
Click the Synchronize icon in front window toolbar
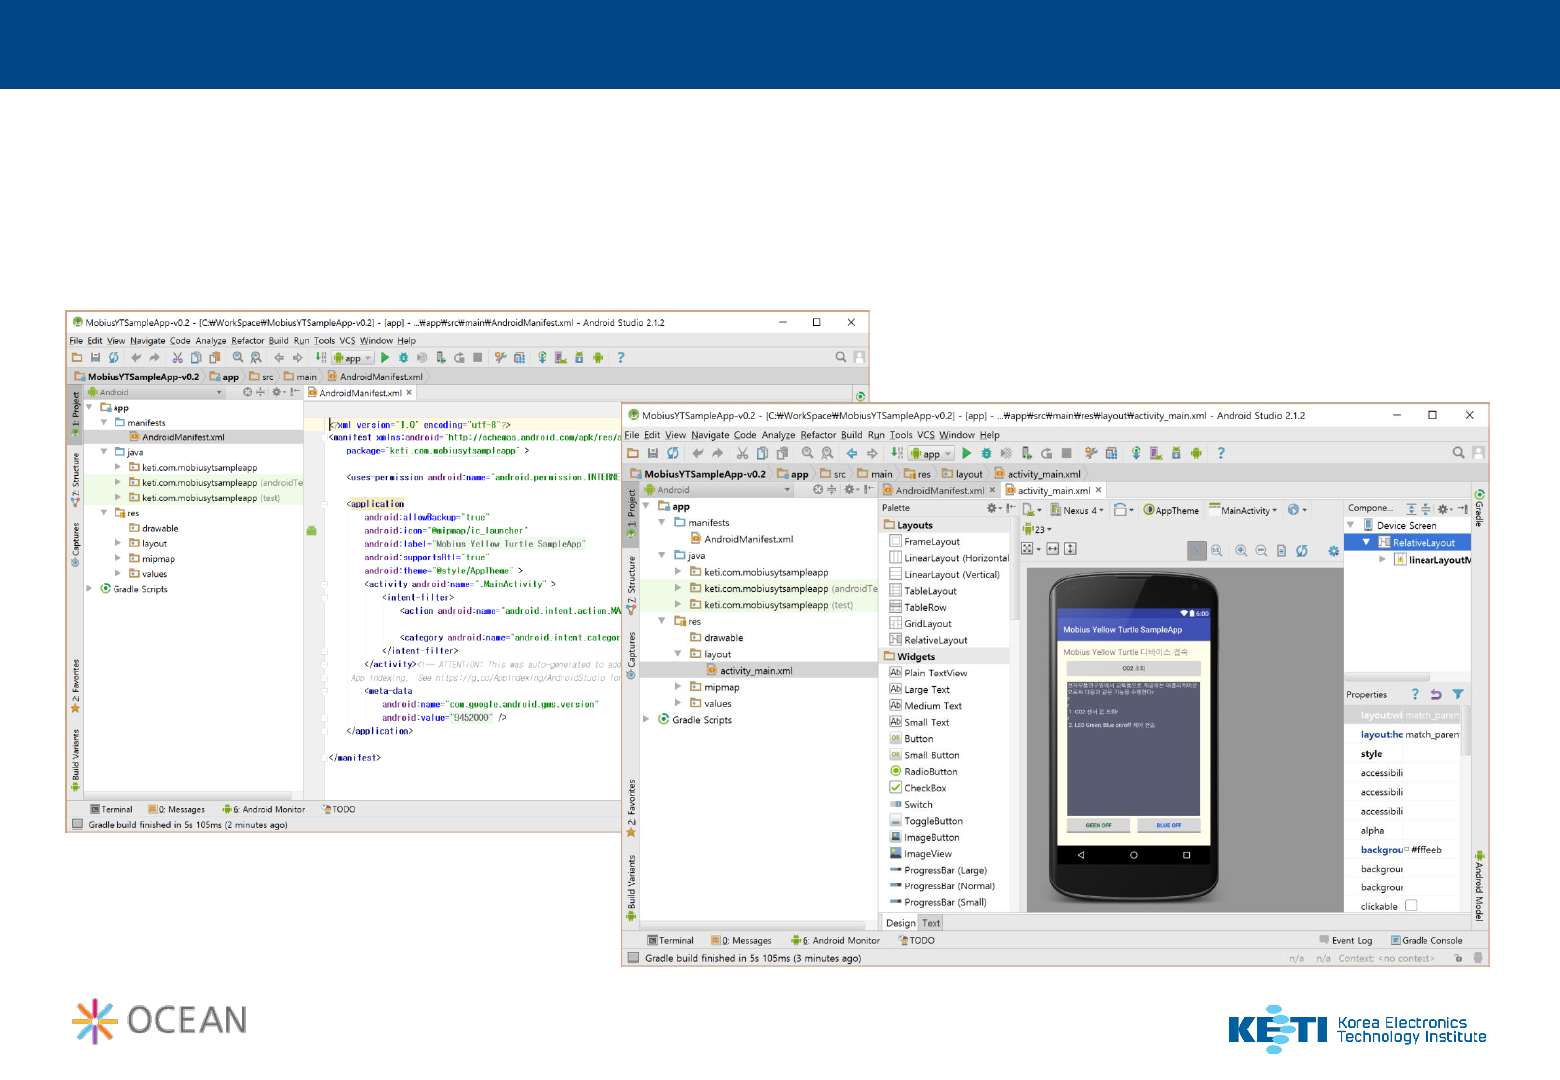[x=673, y=453]
